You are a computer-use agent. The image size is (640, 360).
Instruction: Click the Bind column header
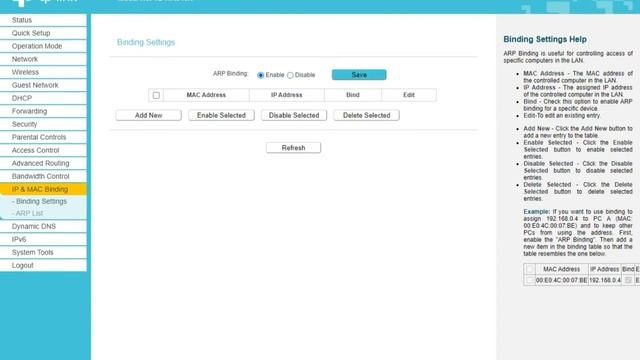click(x=353, y=95)
